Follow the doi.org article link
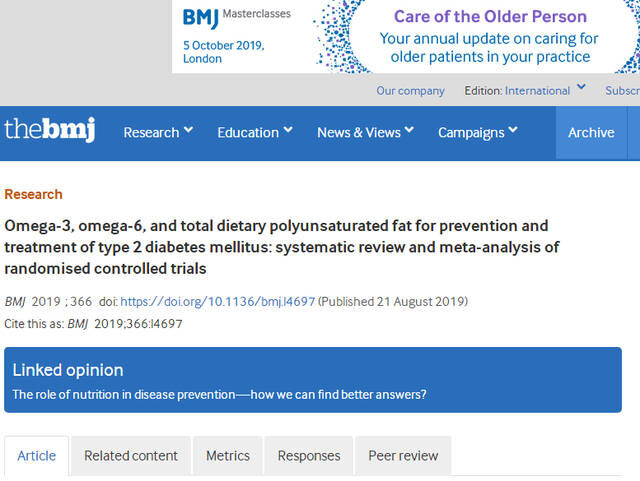640x481 pixels. pyautogui.click(x=215, y=301)
